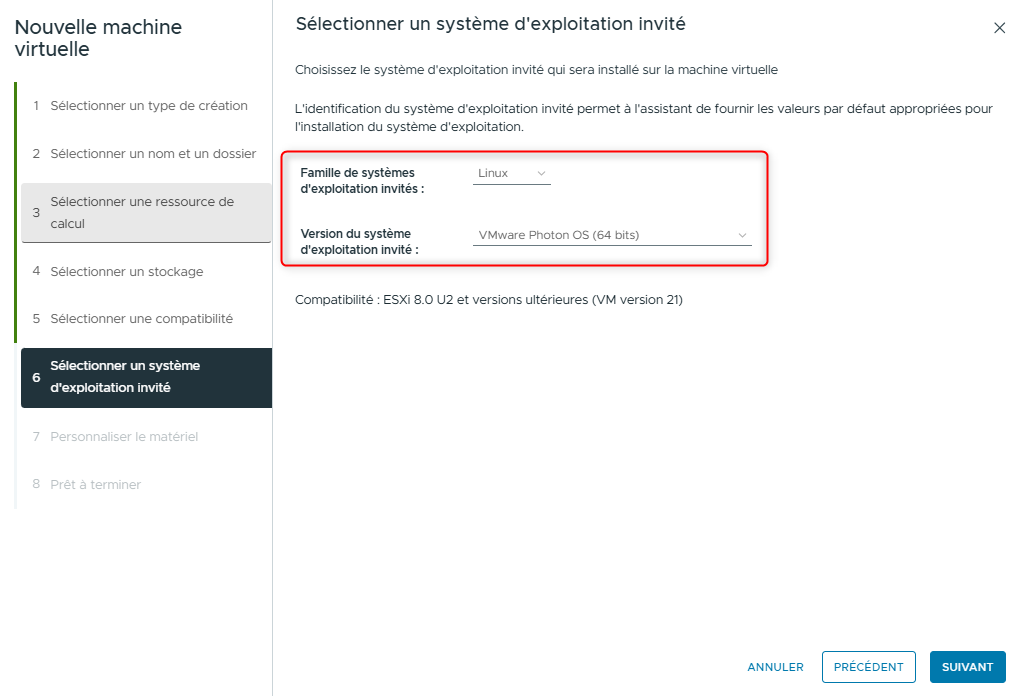Click the Famille de systèmes d'exploitation invités label

(x=361, y=181)
